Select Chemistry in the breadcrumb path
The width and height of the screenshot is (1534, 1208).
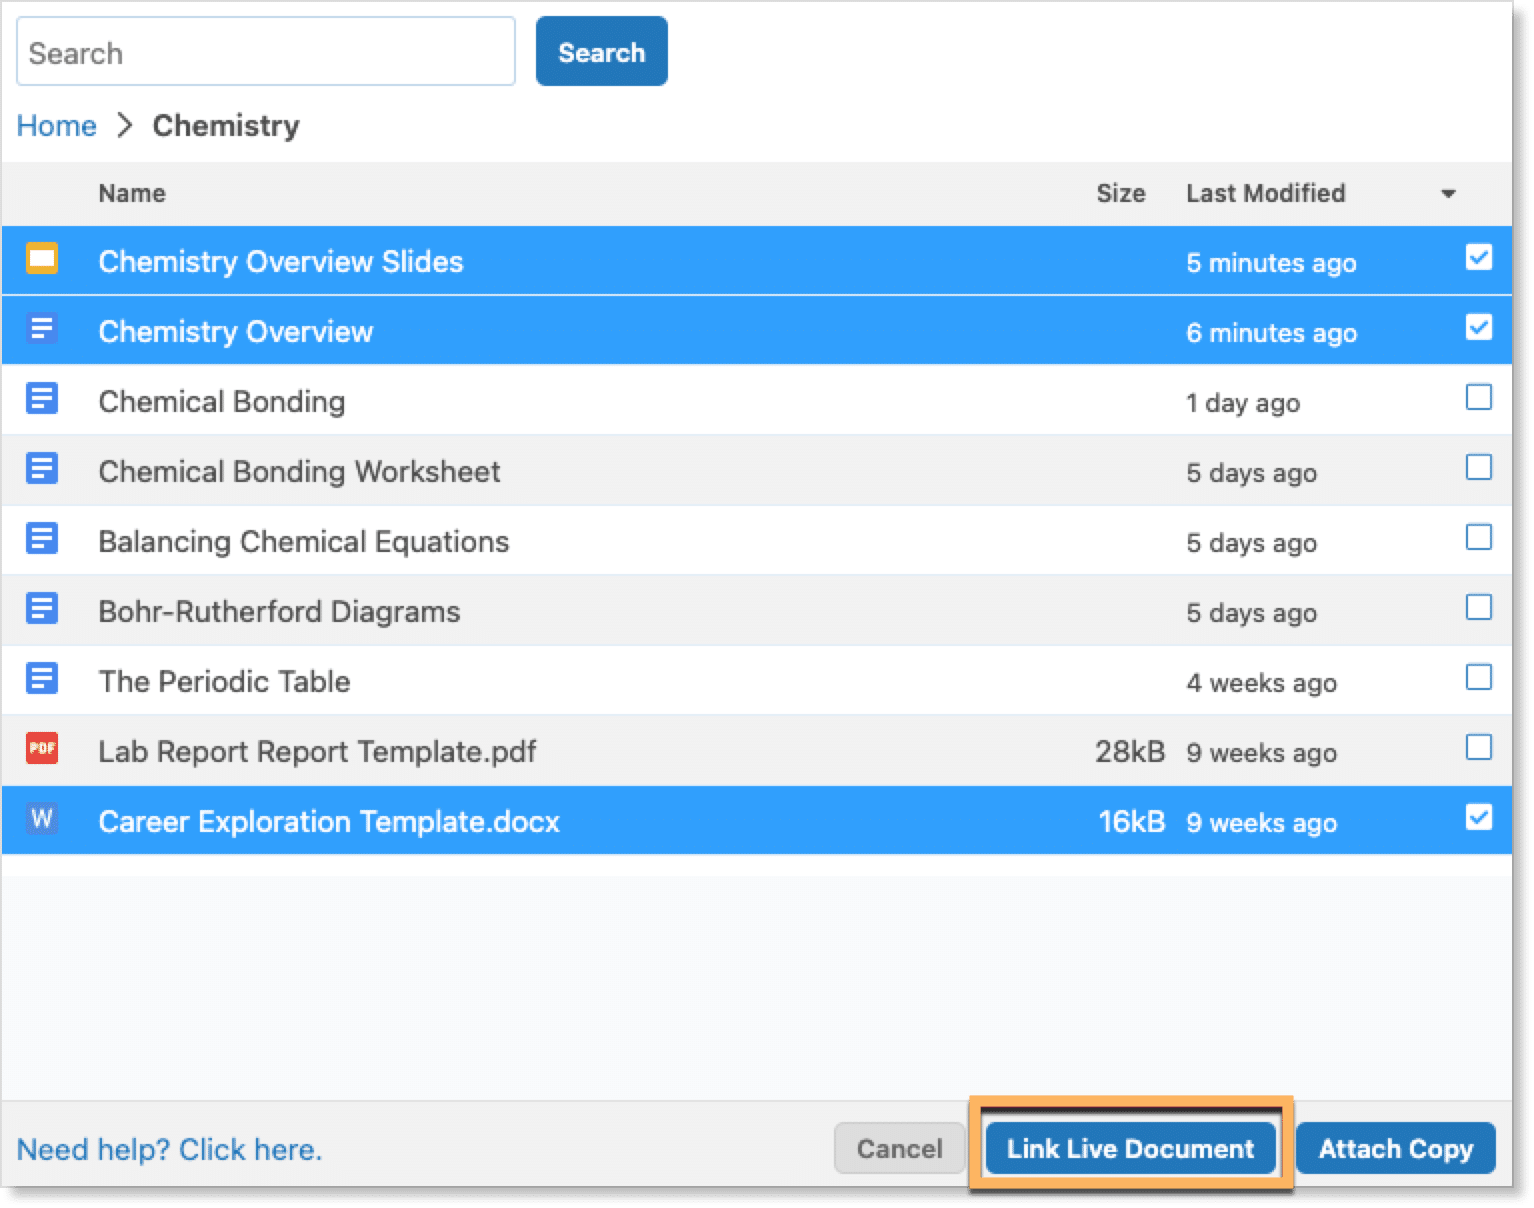coord(226,126)
